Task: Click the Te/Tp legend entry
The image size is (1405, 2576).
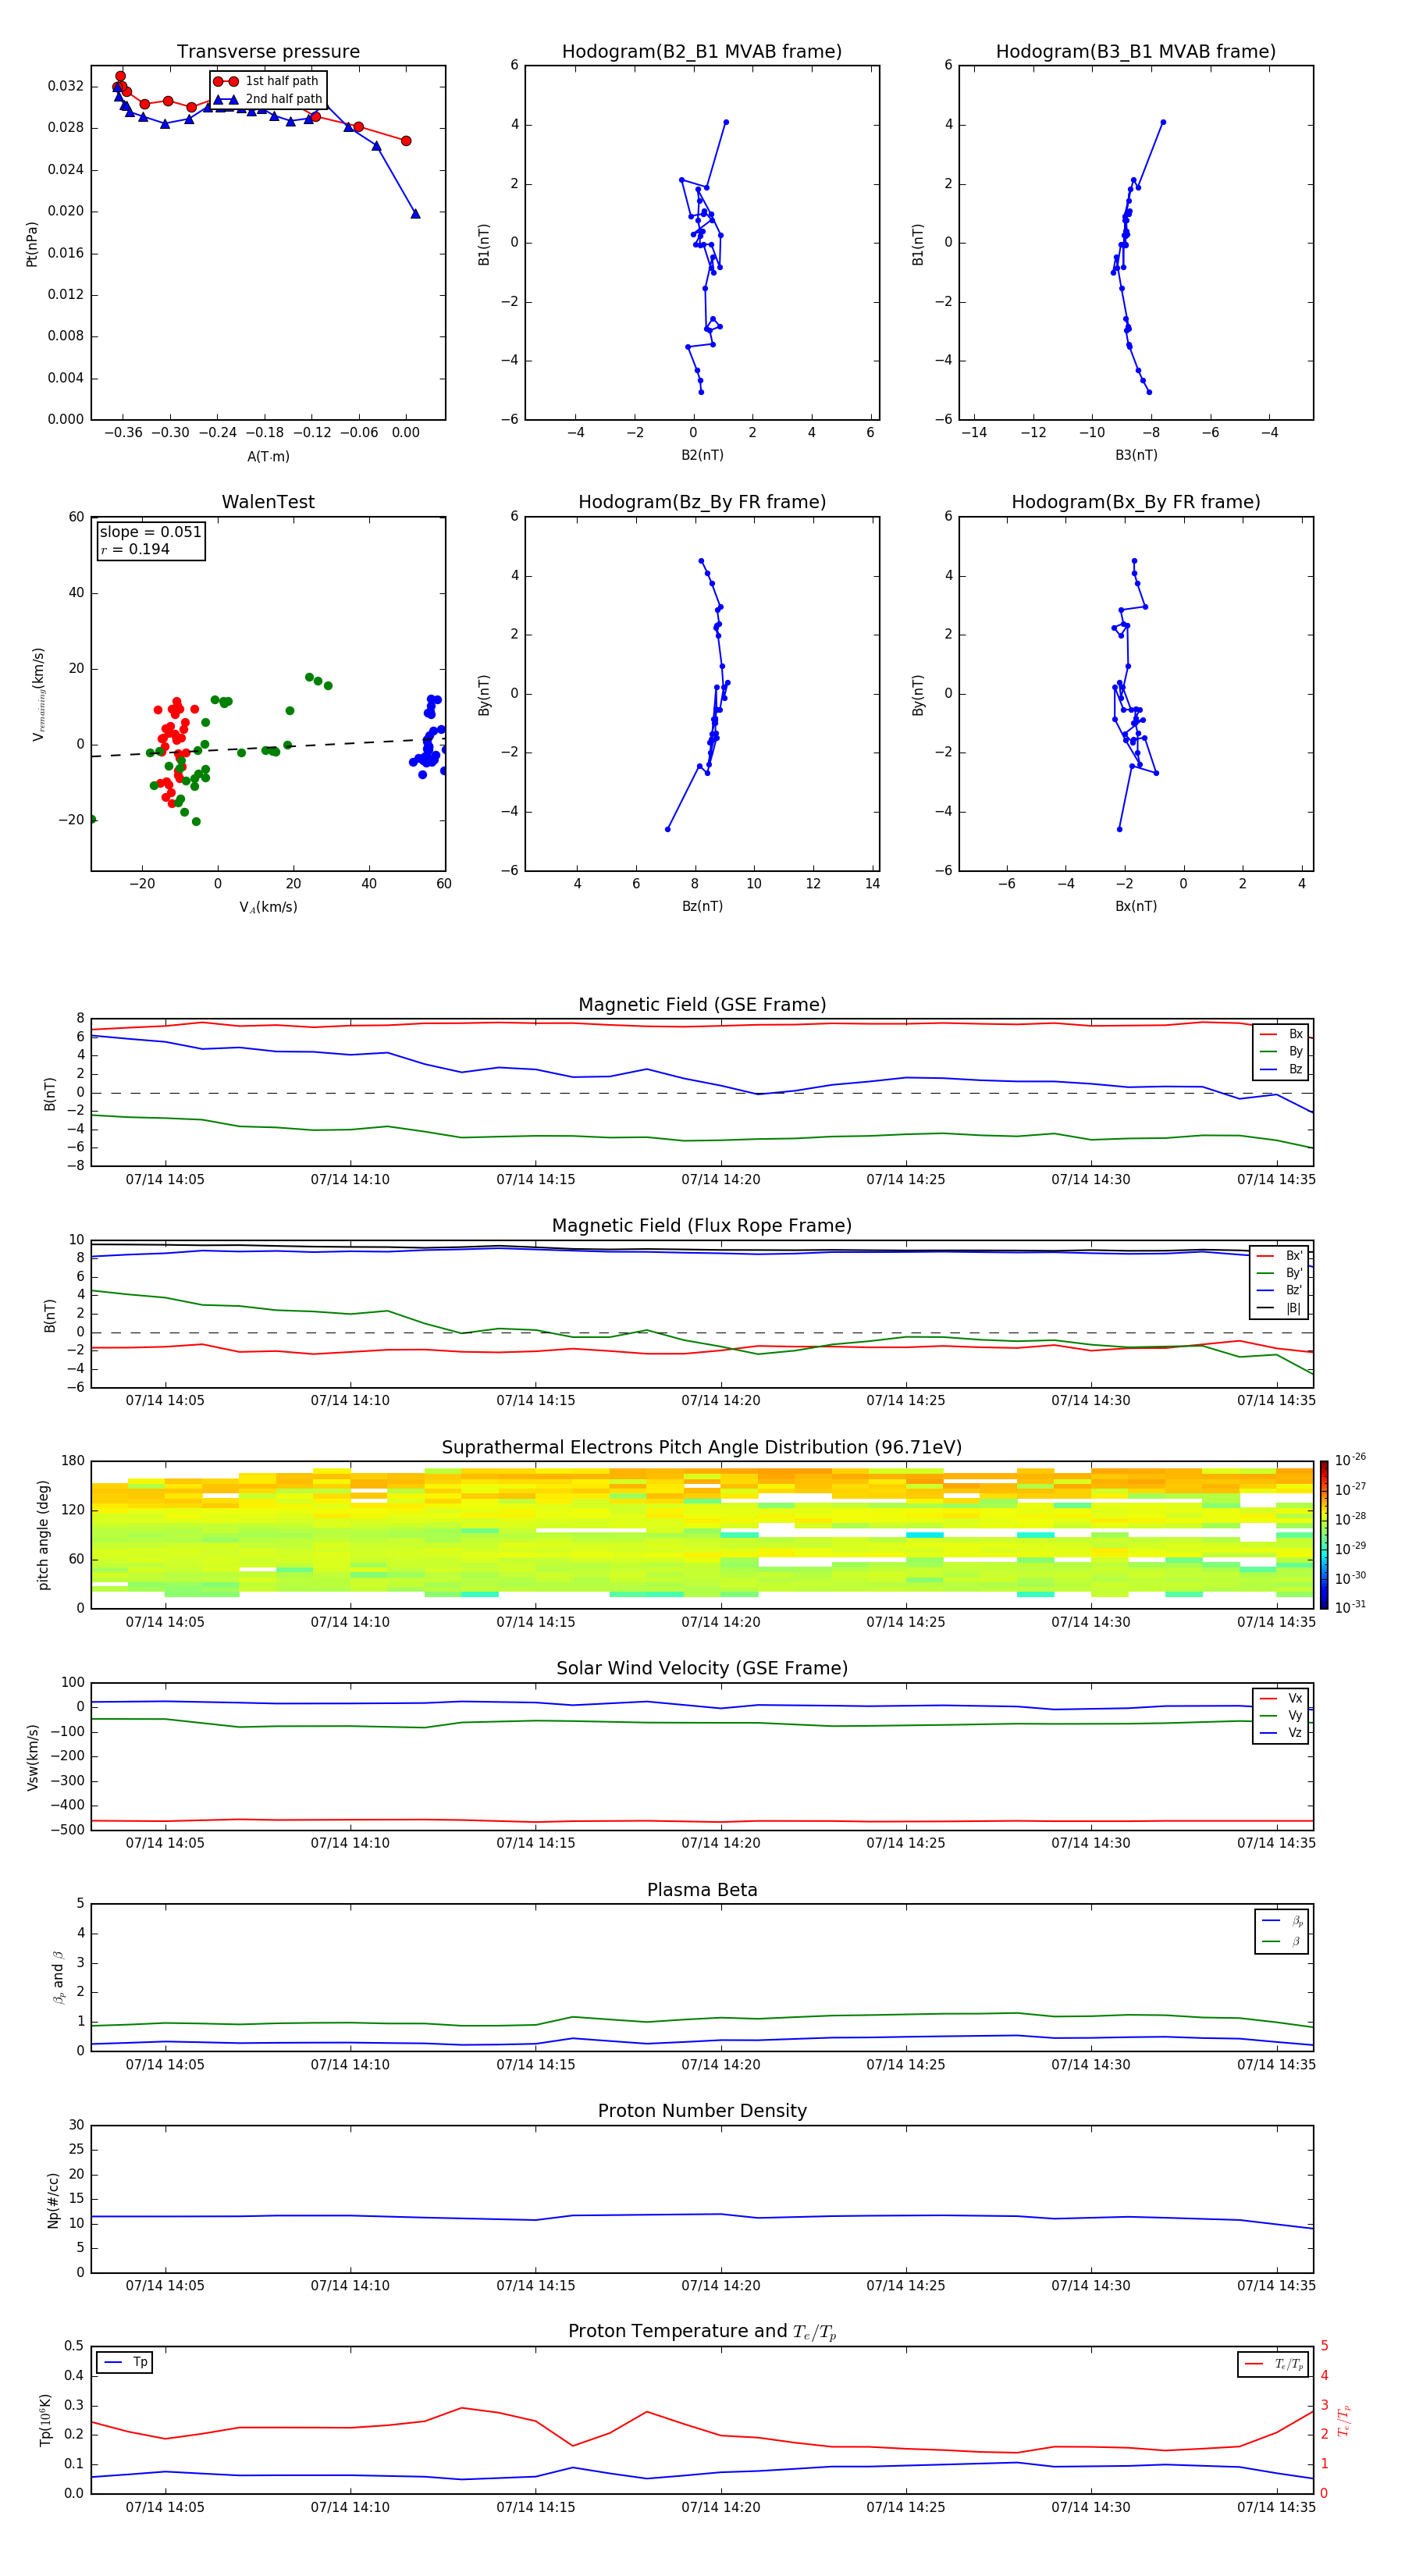Action: coord(1274,2364)
